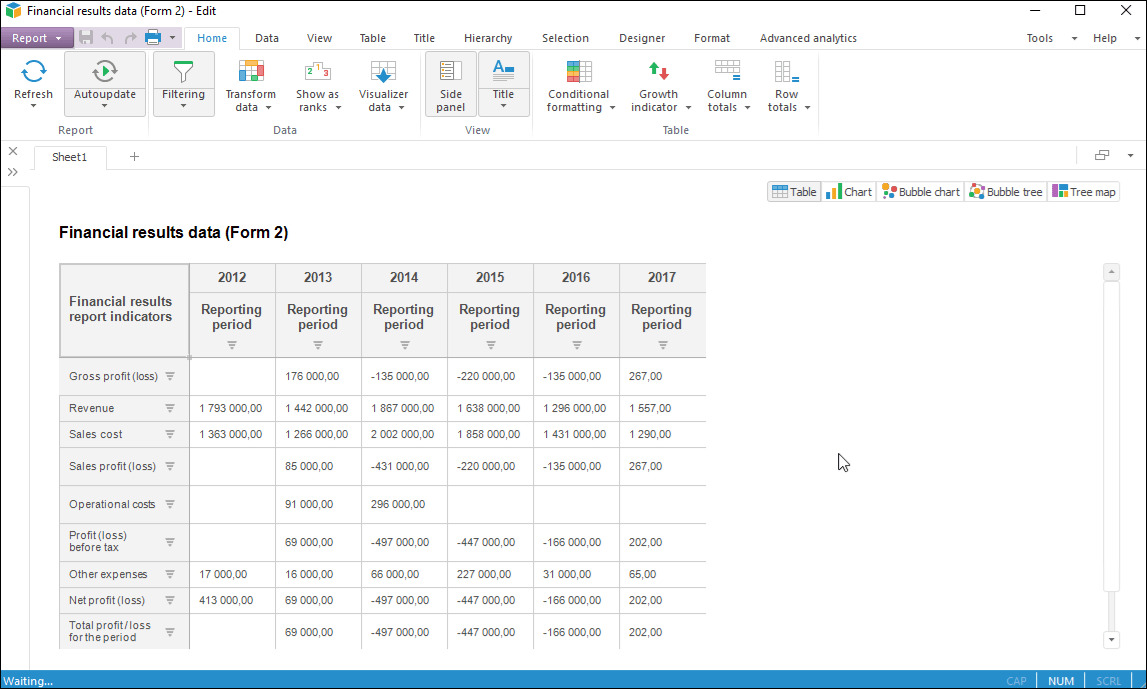Click the print icon in quick access bar
The width and height of the screenshot is (1147, 689).
tap(153, 38)
